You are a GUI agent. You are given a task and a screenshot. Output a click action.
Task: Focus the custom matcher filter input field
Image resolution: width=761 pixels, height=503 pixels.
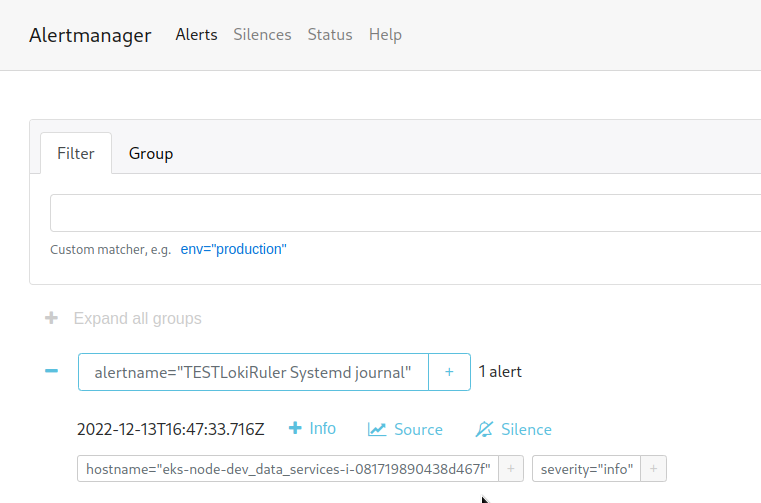click(x=405, y=213)
